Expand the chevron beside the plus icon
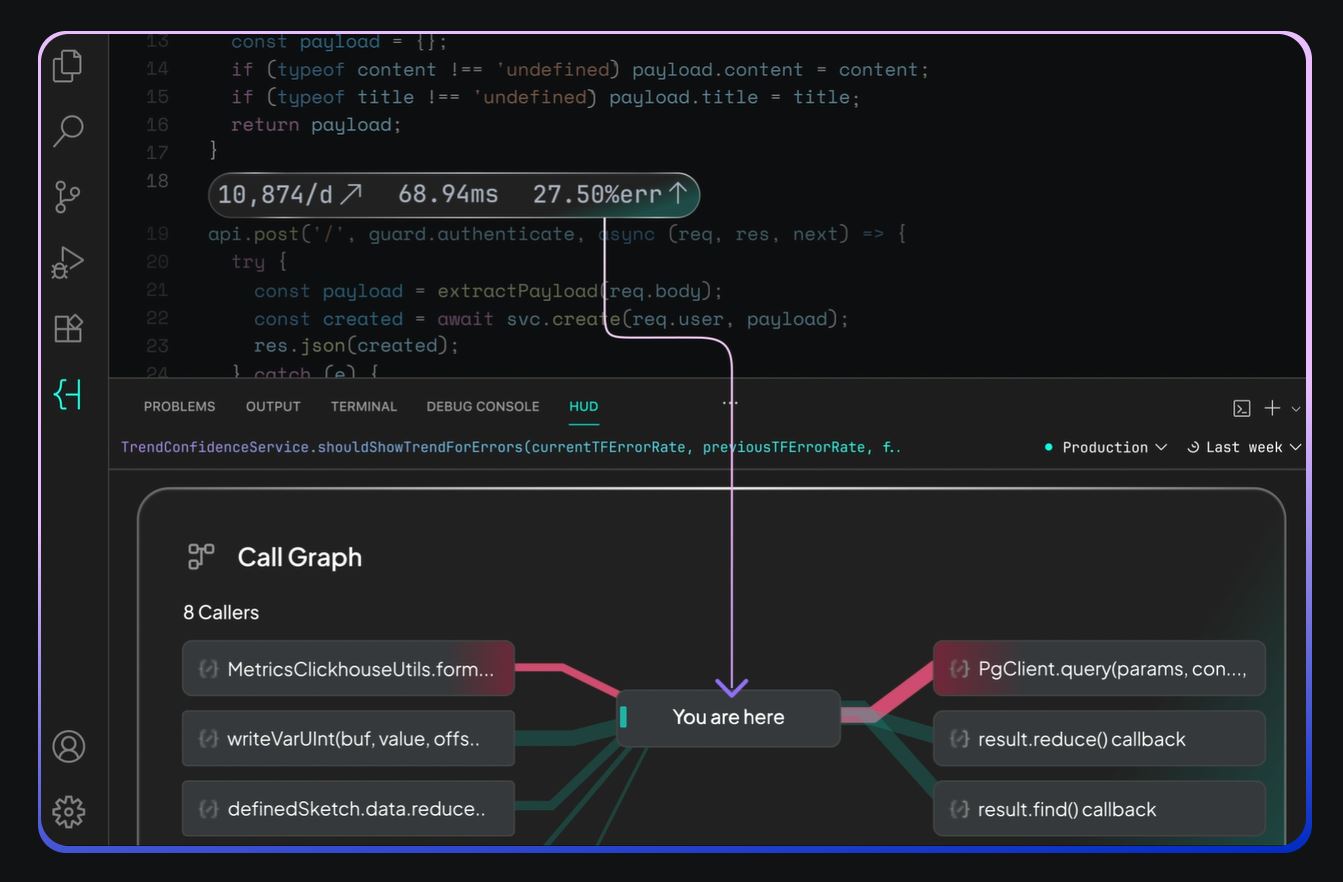 pos(1296,408)
